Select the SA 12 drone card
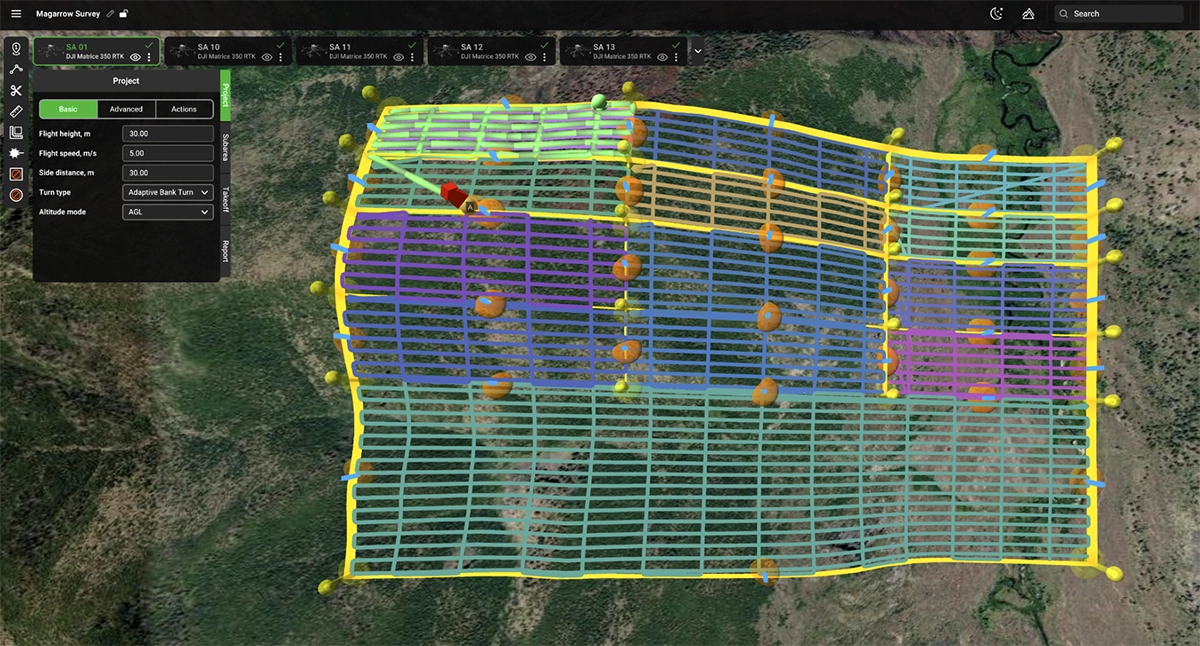 tap(491, 52)
